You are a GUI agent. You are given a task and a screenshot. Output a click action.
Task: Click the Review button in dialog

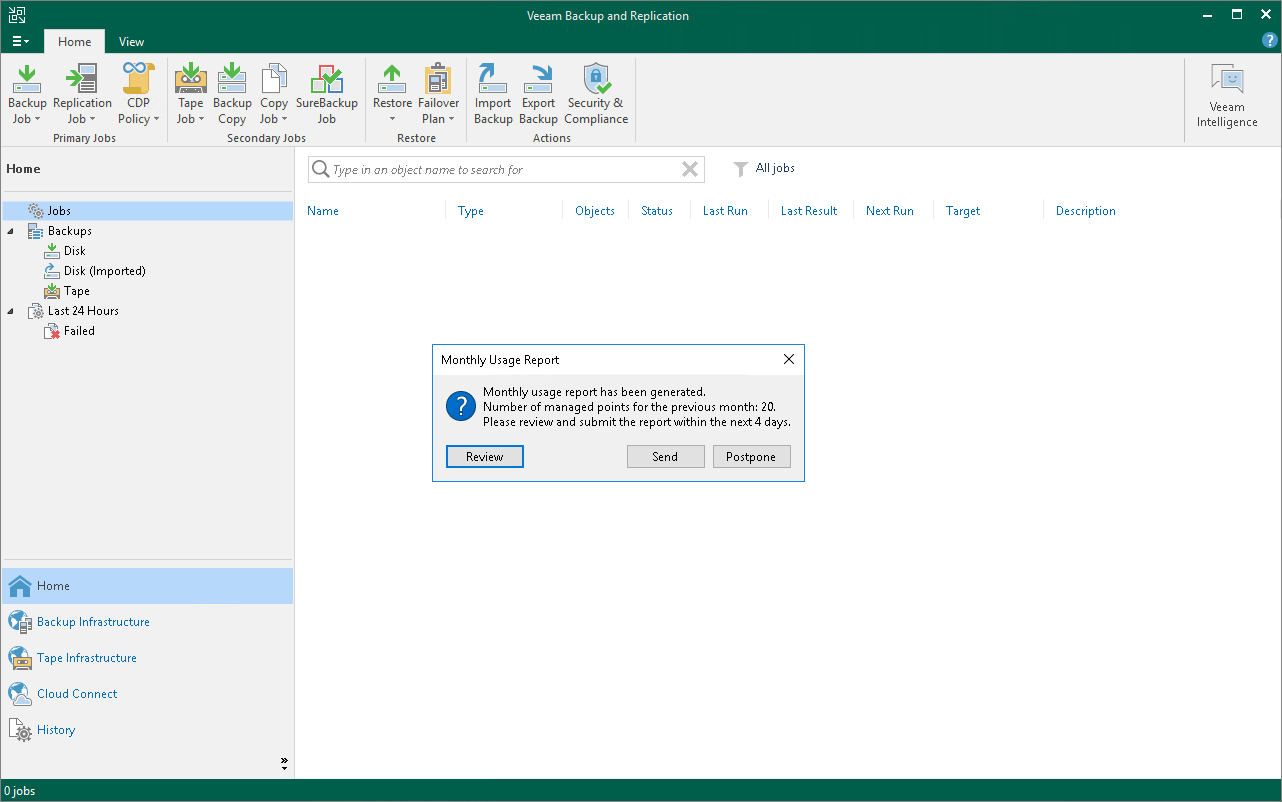[x=485, y=456]
